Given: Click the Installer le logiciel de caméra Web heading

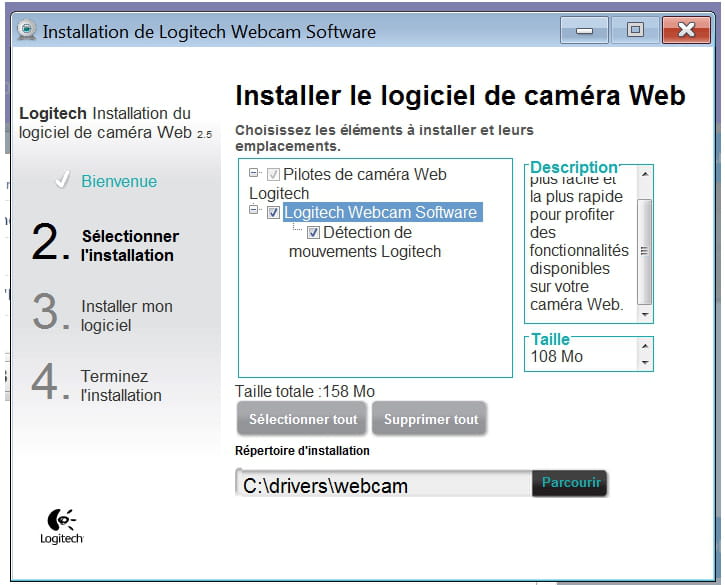Looking at the screenshot, I should (x=460, y=96).
